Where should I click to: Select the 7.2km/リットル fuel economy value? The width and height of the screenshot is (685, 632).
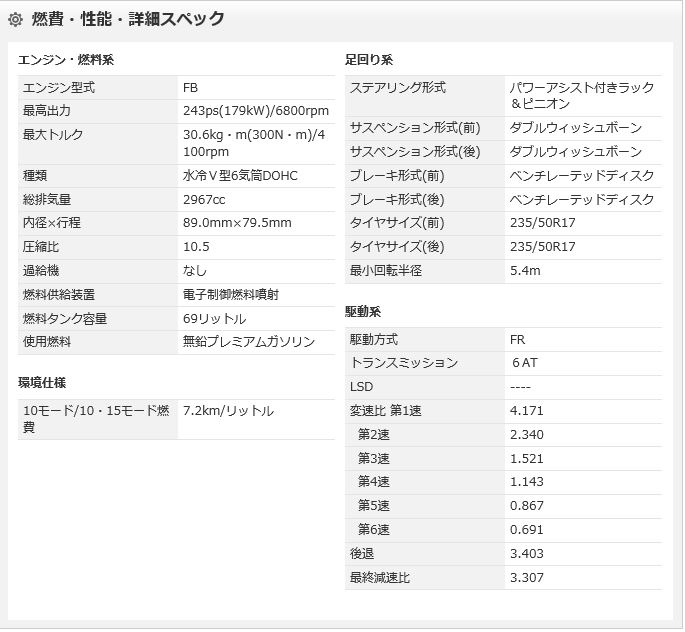pyautogui.click(x=228, y=411)
